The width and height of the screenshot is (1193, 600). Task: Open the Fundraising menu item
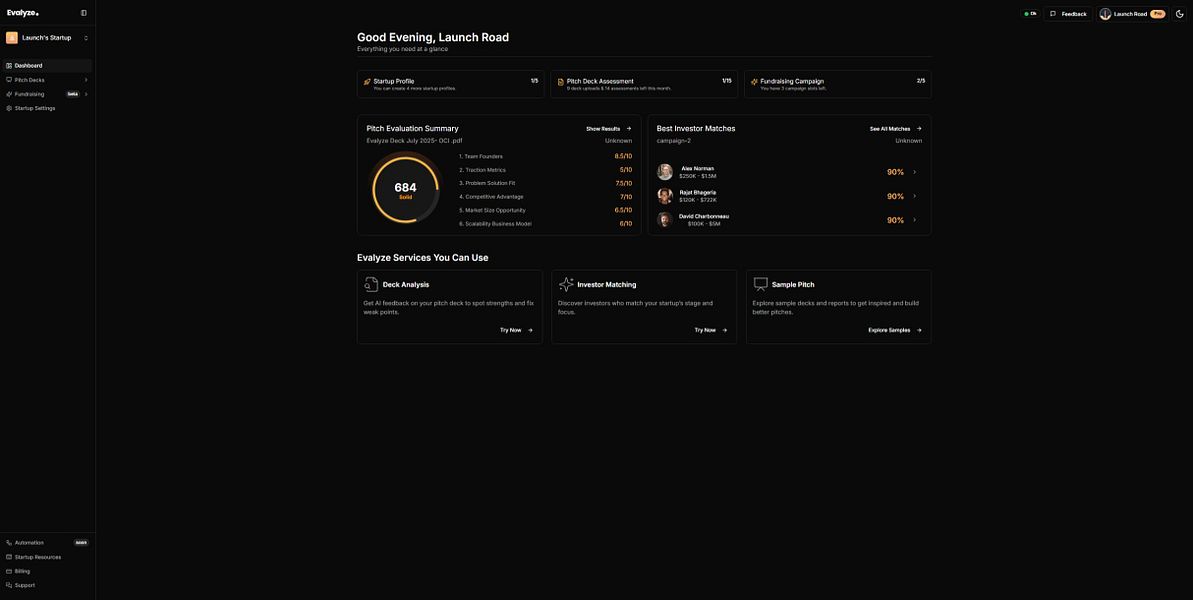click(47, 94)
